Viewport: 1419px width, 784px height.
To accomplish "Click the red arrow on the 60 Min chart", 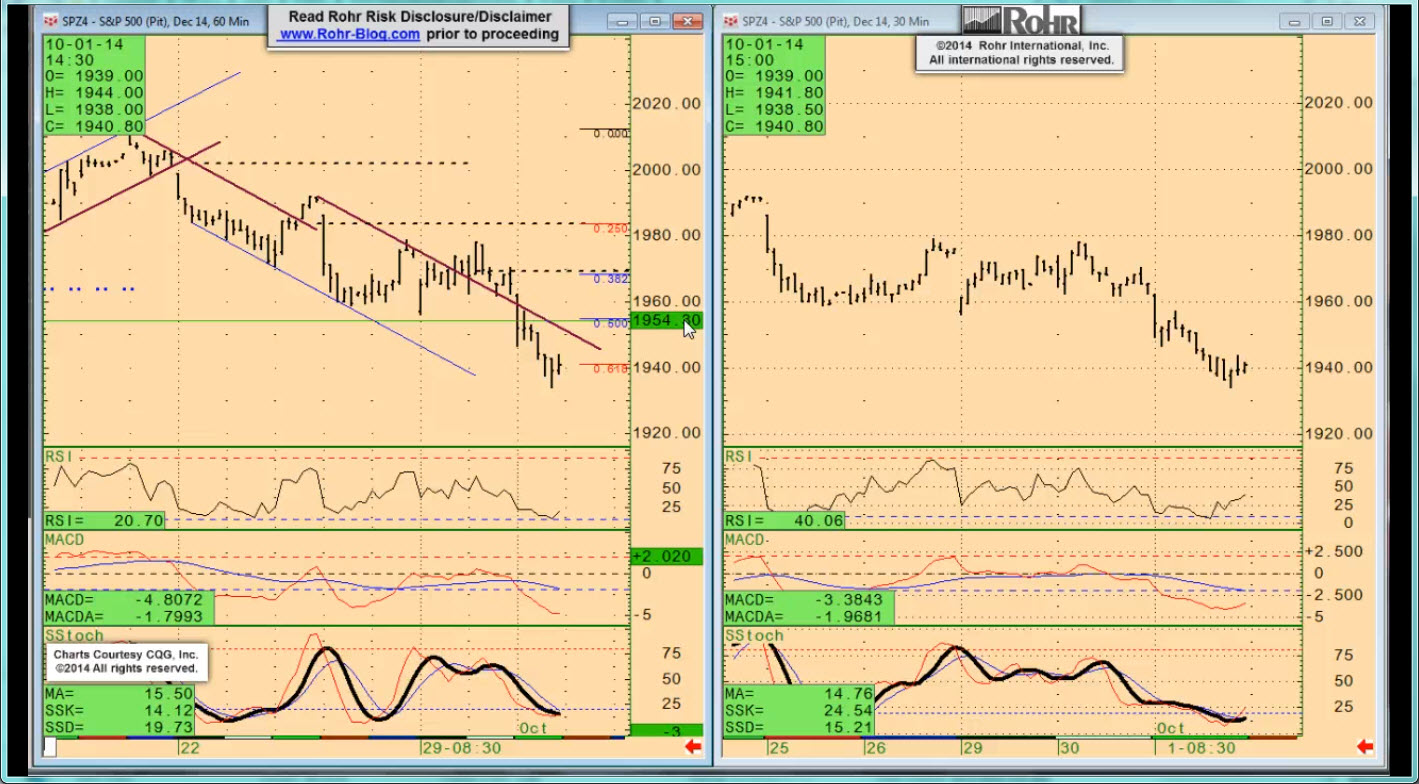I will click(x=693, y=747).
